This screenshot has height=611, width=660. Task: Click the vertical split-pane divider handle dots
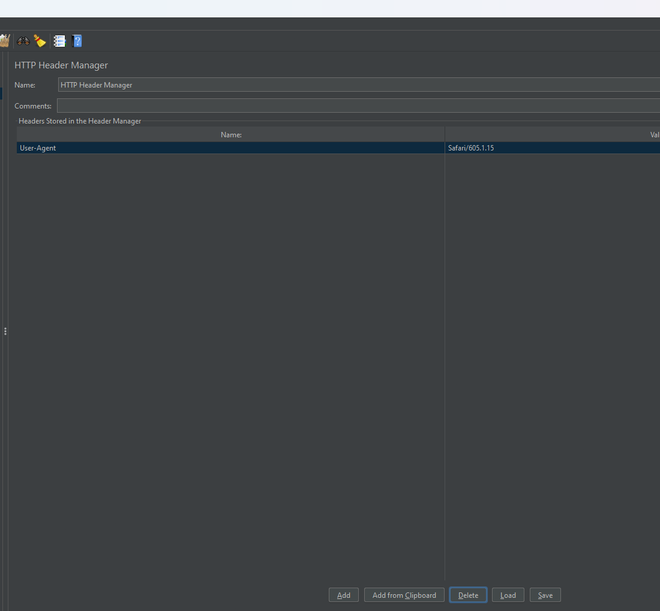point(5,332)
